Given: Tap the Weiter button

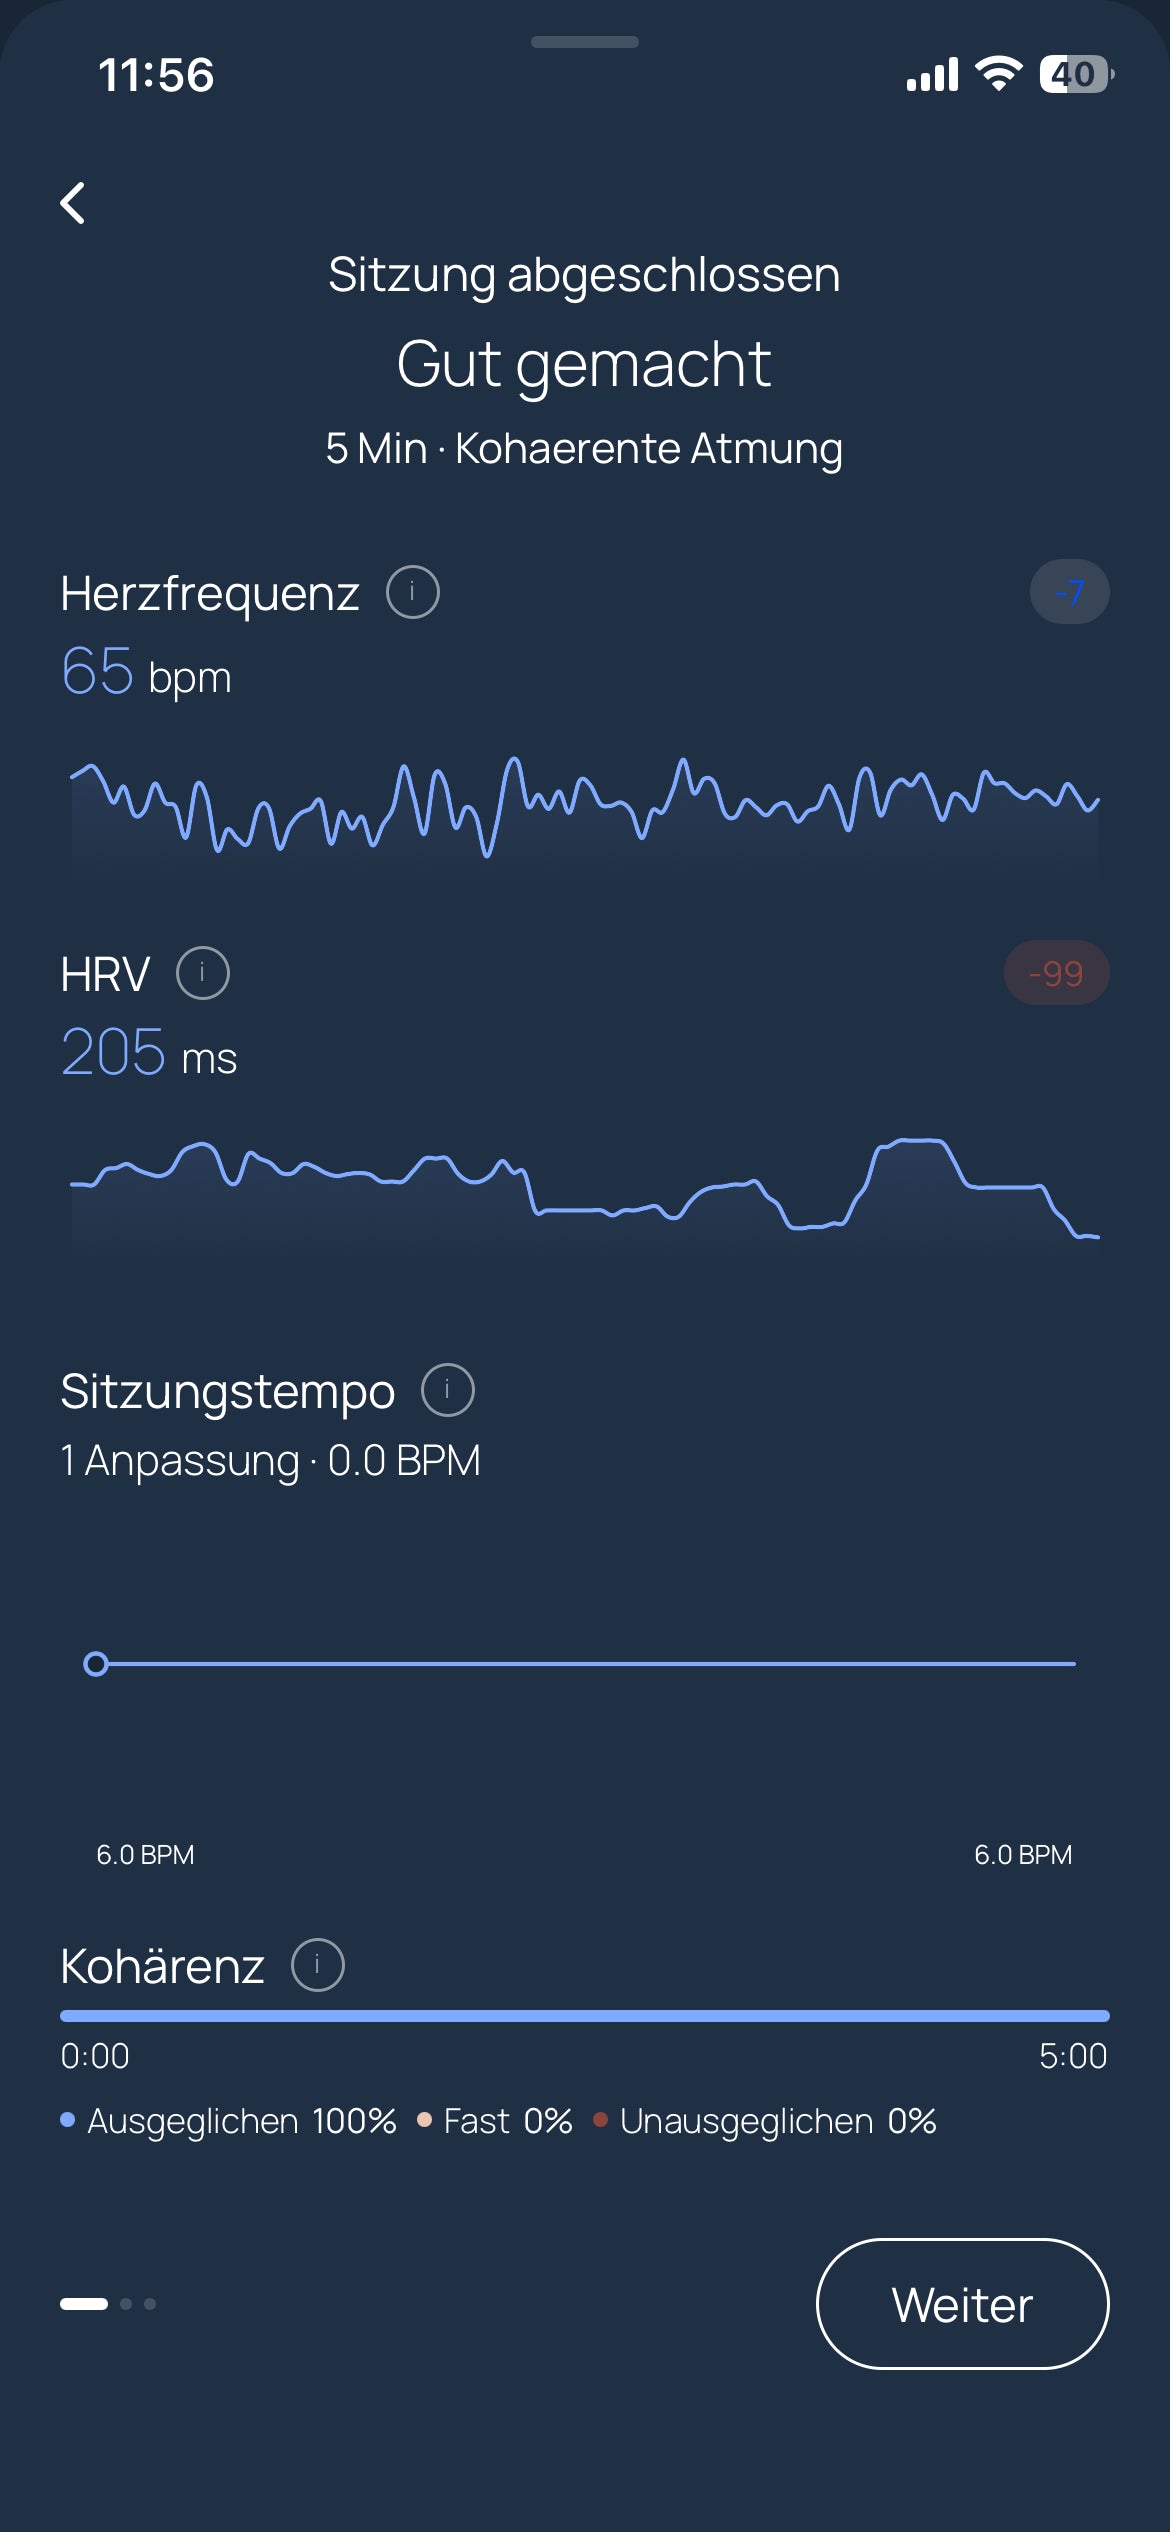Looking at the screenshot, I should tap(963, 2304).
